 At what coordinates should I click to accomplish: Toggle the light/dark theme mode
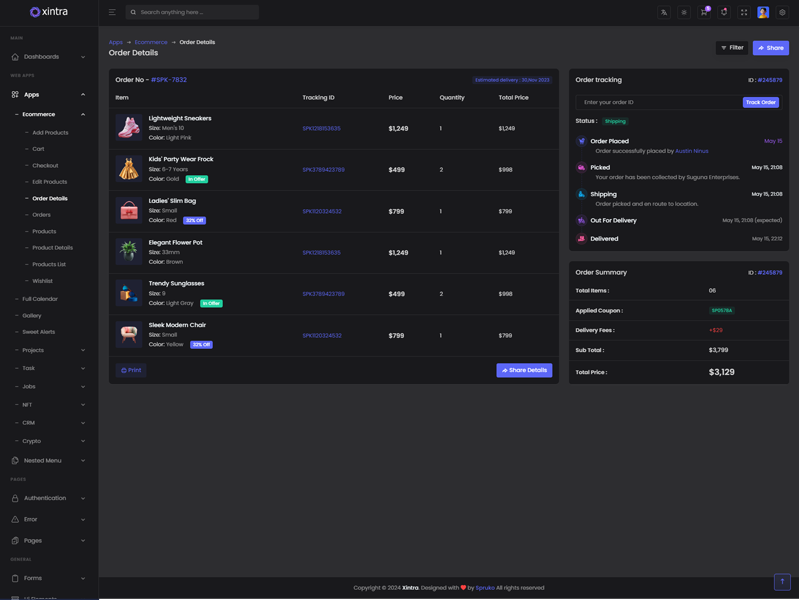click(684, 13)
